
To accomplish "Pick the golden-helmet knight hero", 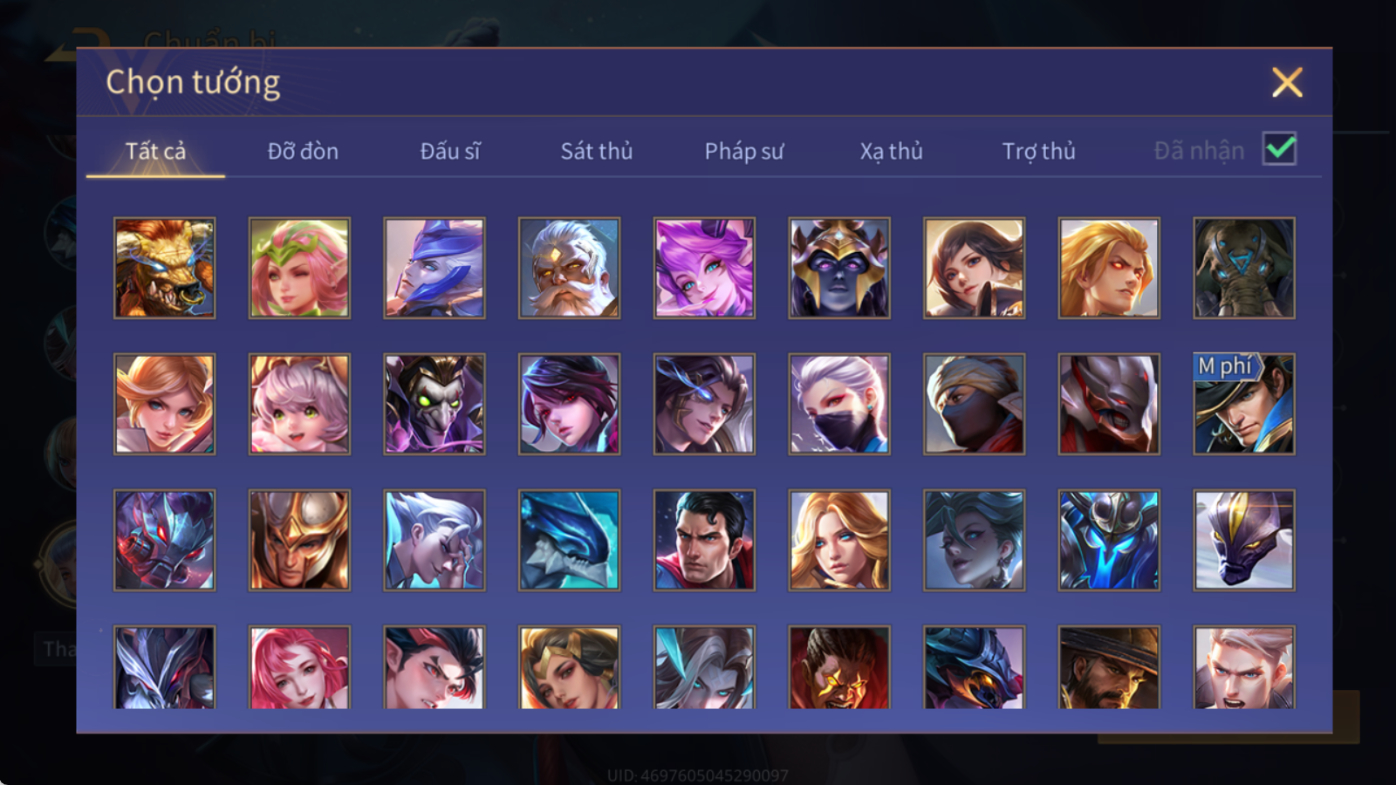I will (x=299, y=540).
